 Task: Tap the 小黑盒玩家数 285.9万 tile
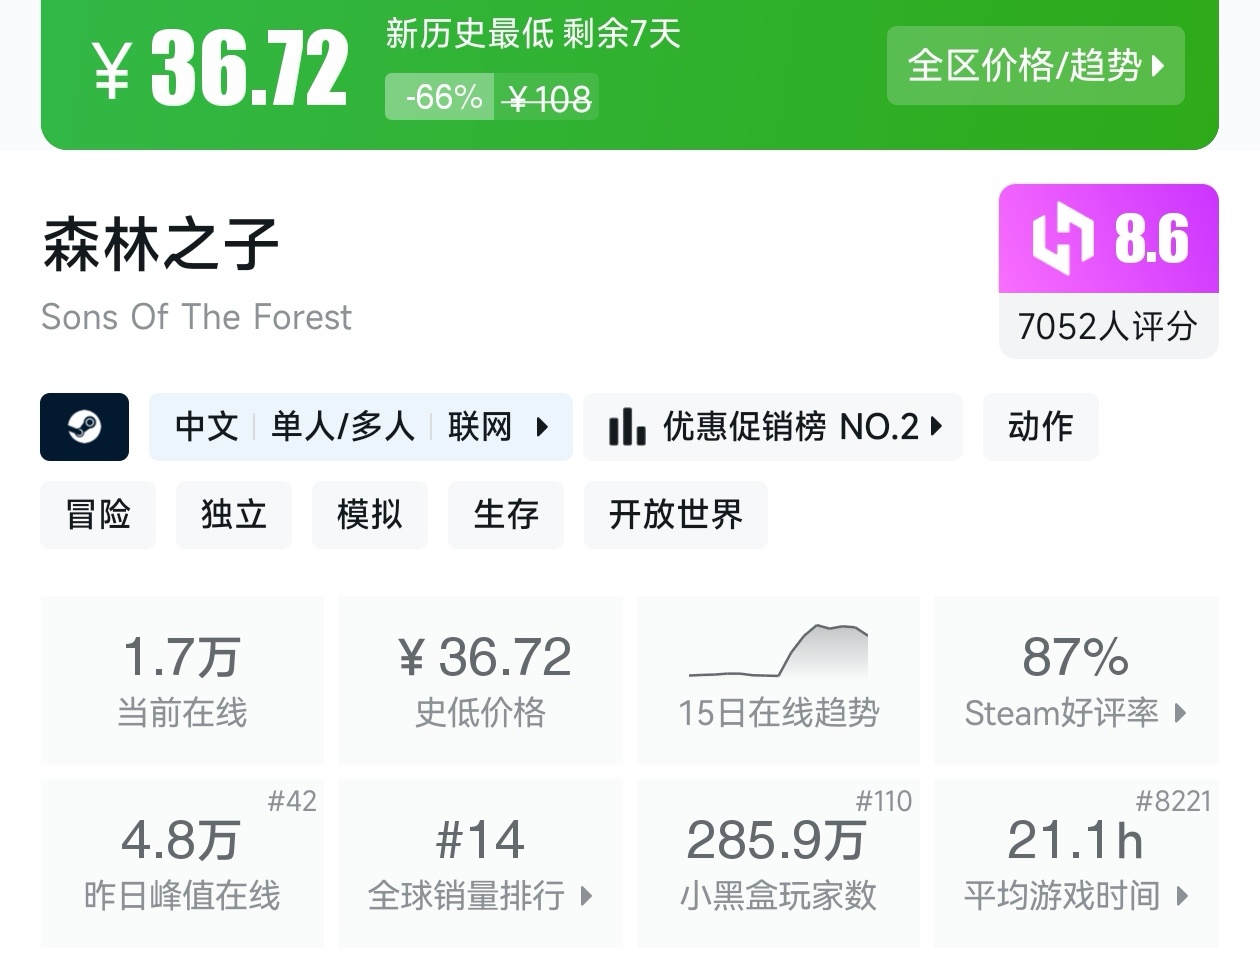coord(778,863)
